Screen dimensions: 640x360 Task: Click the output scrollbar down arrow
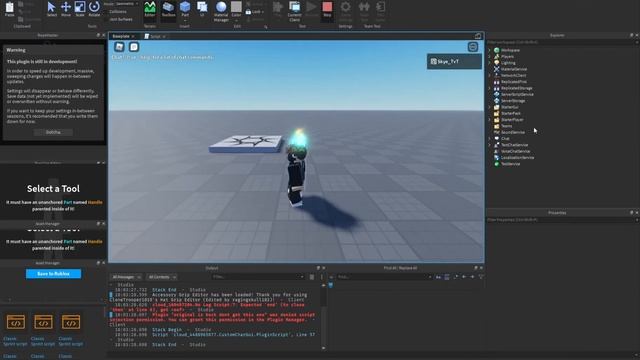324,348
